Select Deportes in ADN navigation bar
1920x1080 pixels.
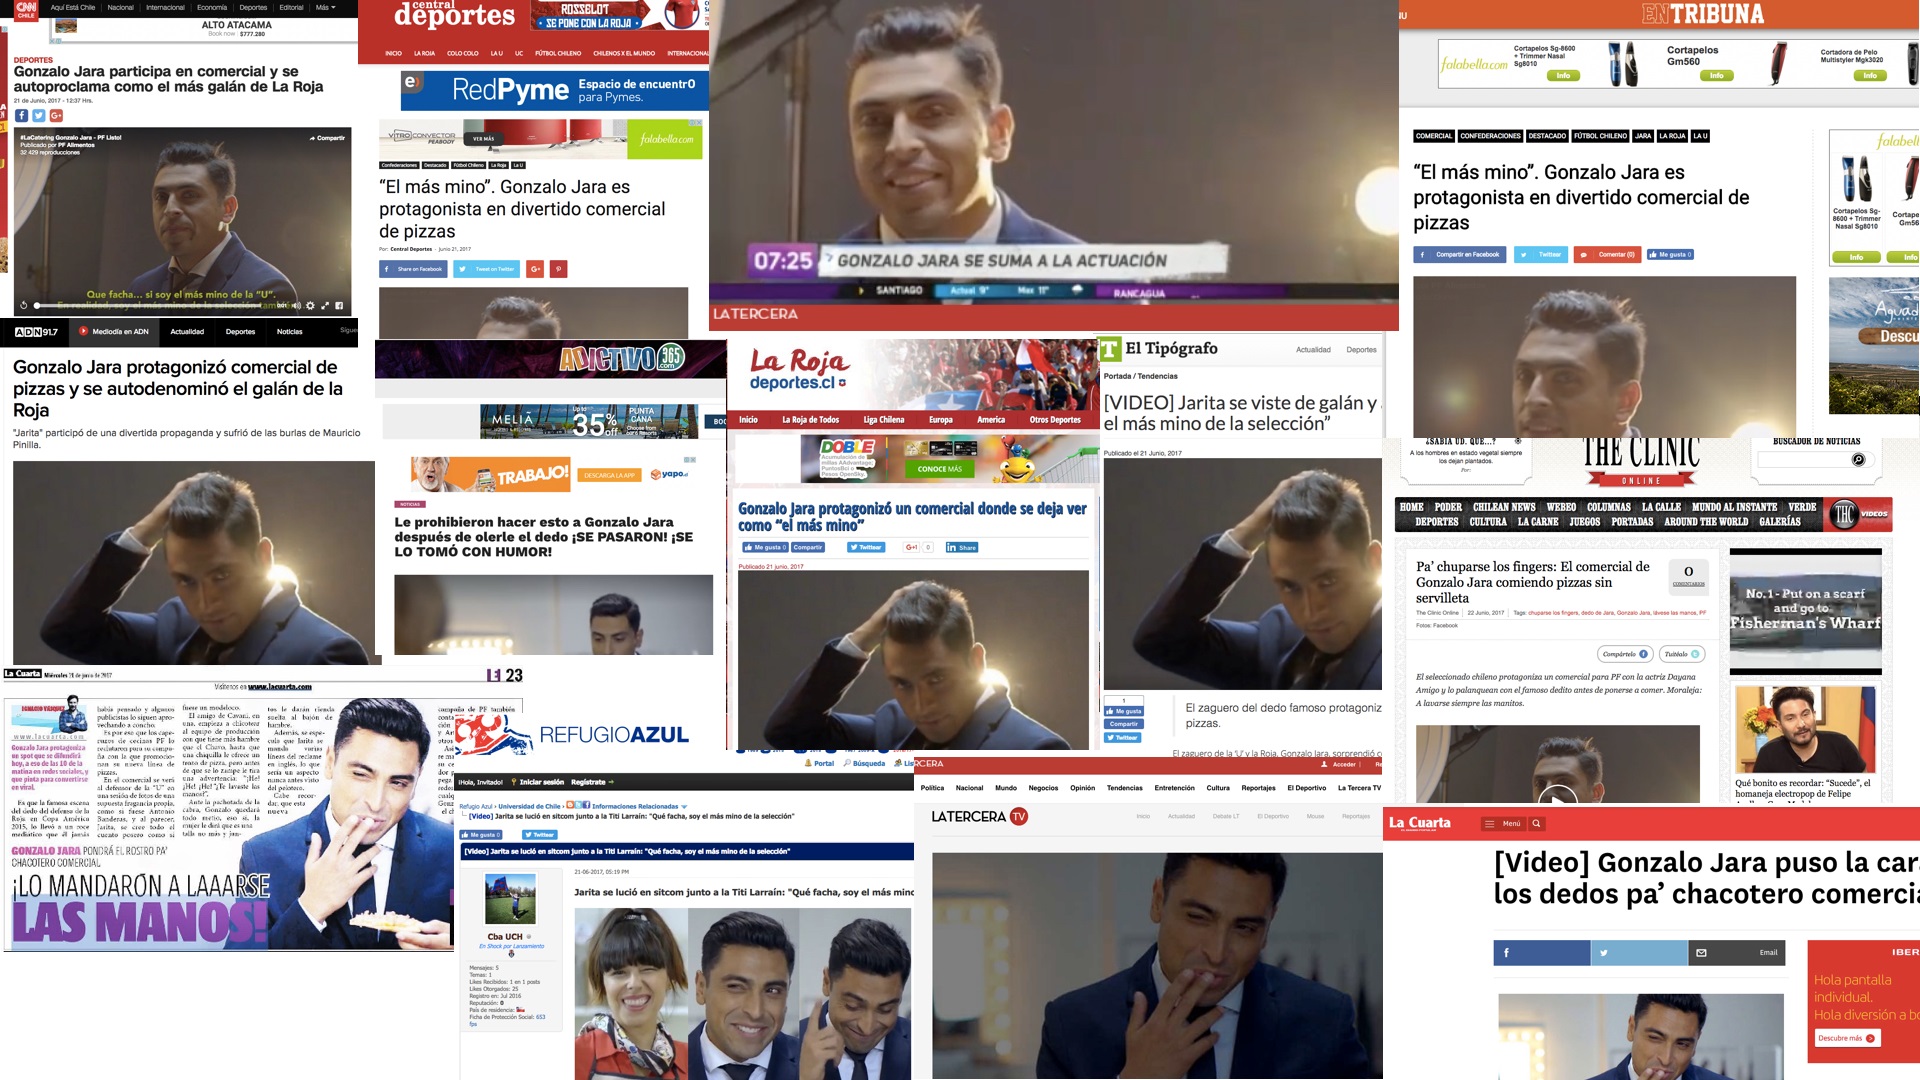click(x=240, y=332)
